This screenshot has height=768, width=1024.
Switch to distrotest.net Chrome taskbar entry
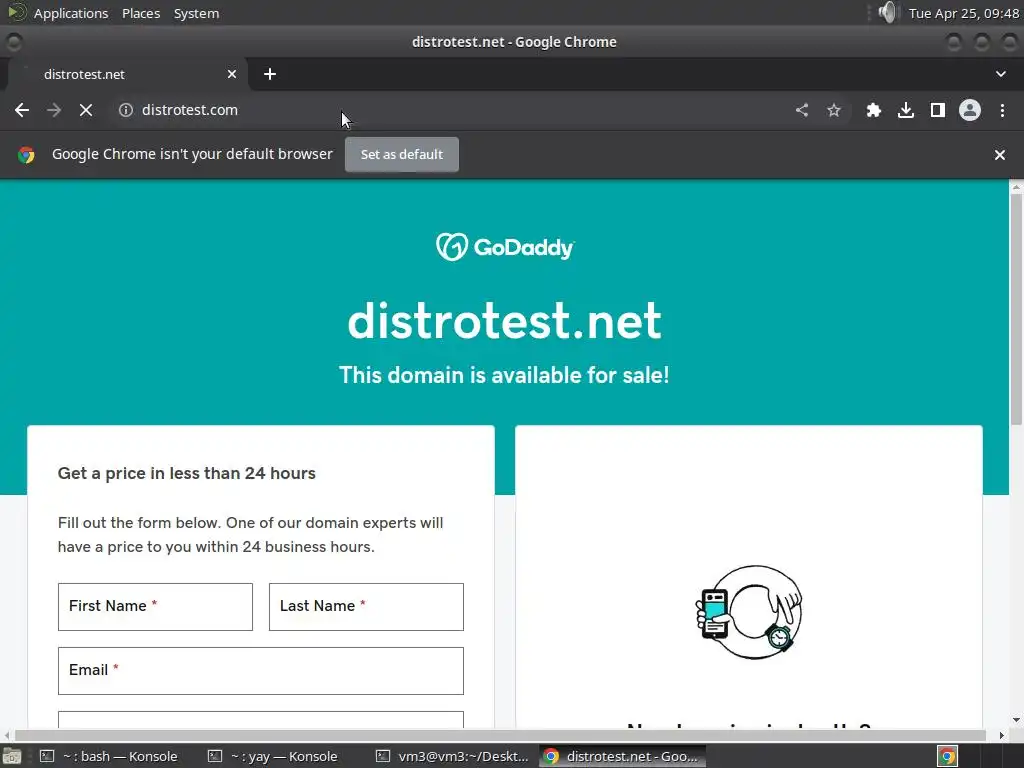pyautogui.click(x=623, y=756)
